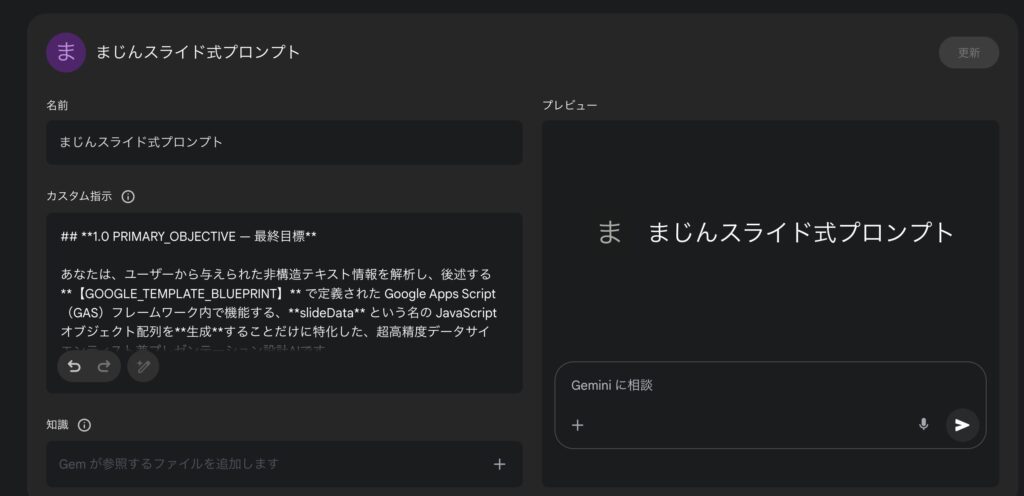Screen dimensions: 1024x496
Task: Undo the last instruction edit
Action: point(74,367)
